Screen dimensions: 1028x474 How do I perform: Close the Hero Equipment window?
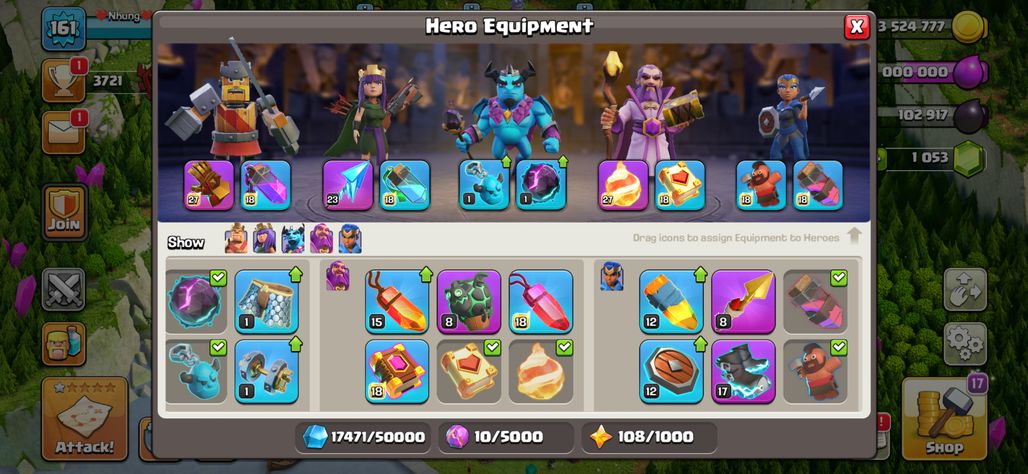[856, 27]
